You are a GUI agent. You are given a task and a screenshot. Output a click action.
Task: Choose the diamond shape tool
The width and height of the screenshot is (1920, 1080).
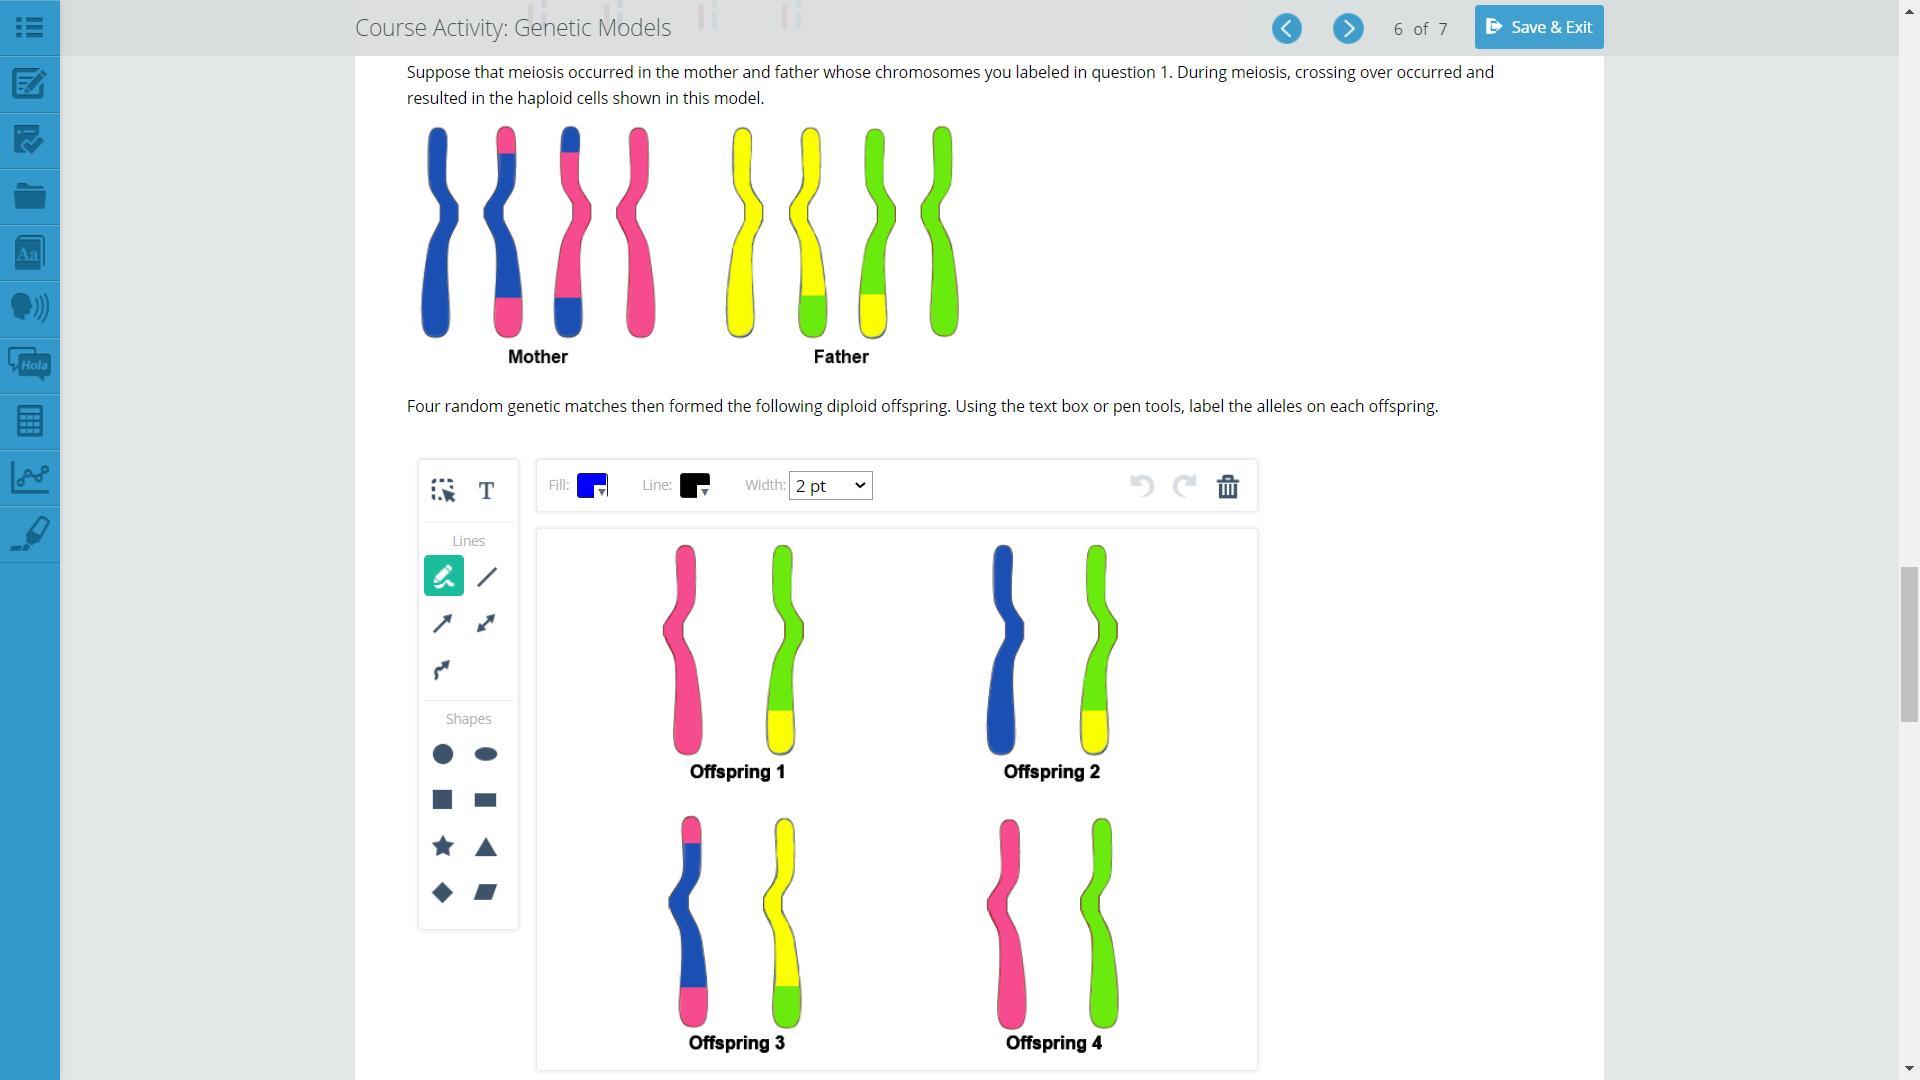(443, 892)
